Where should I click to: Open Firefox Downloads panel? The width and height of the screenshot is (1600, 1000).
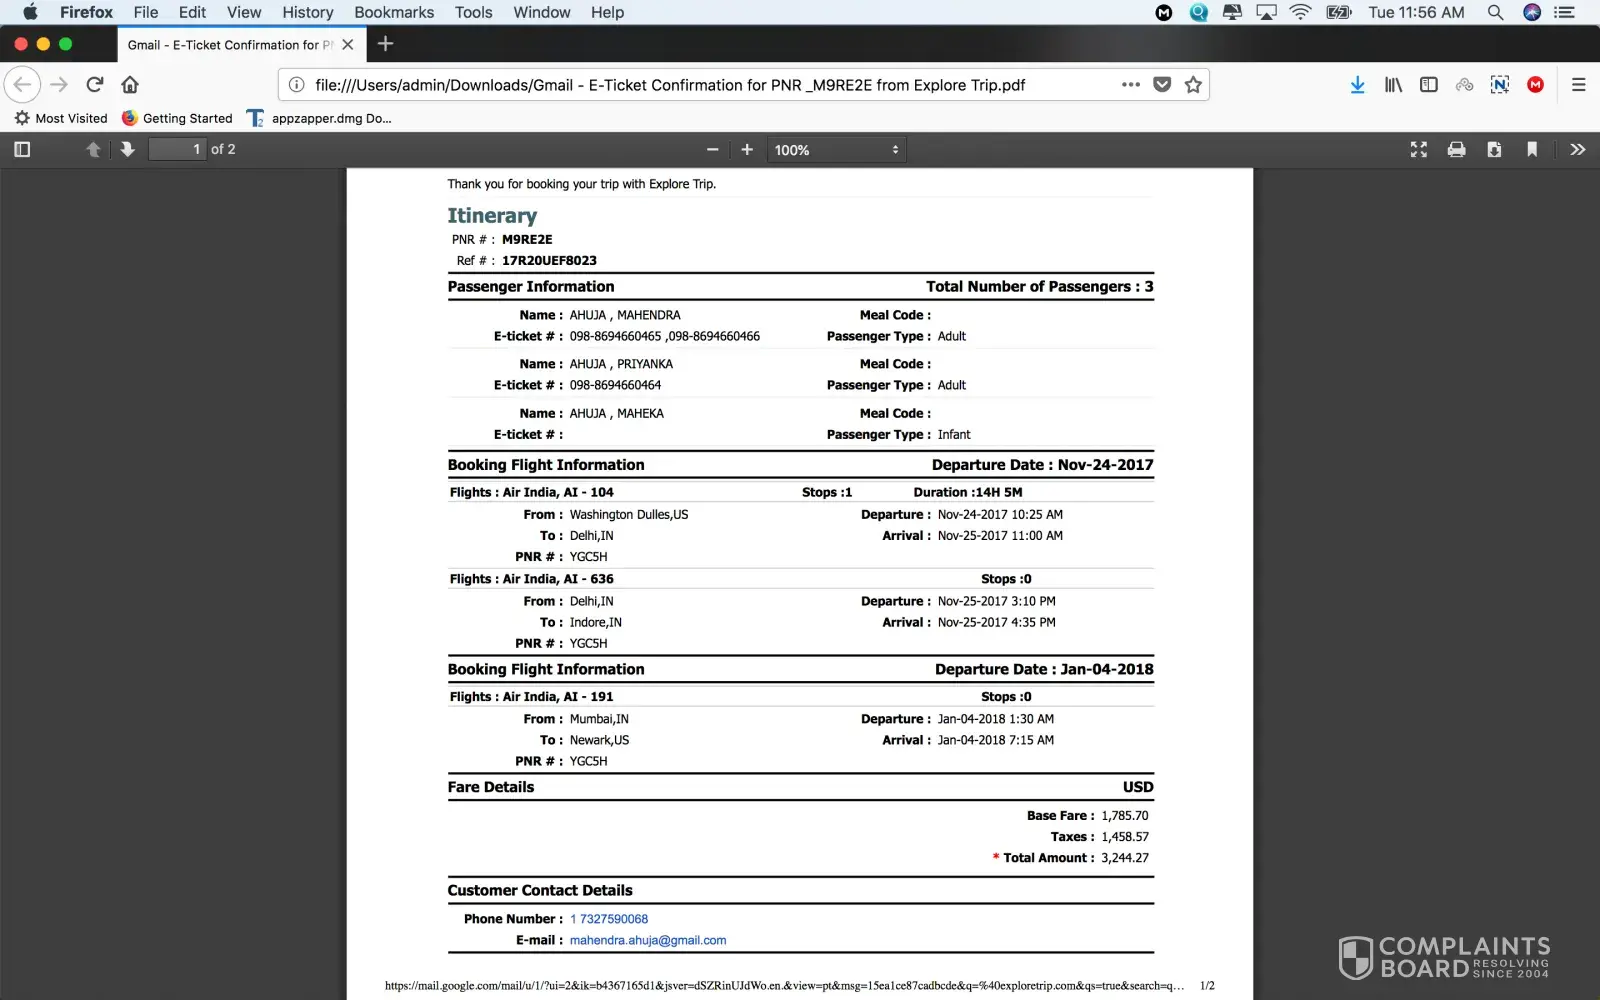coord(1357,85)
